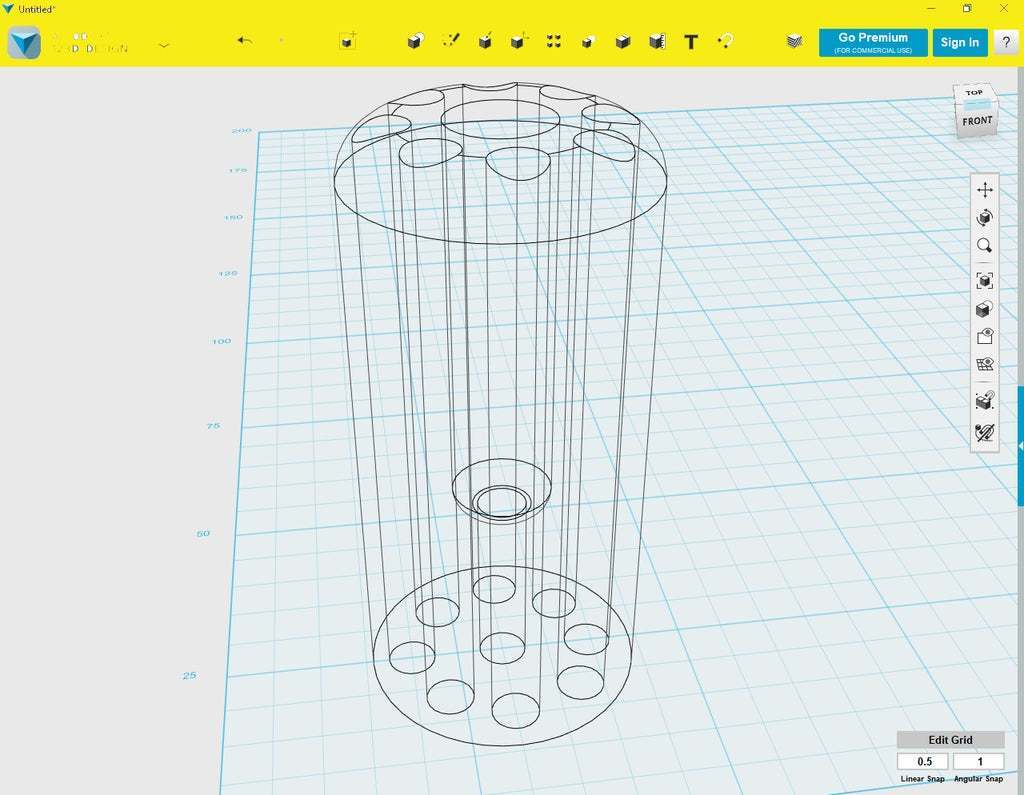Expand the side panel arrow on right edge
Image resolution: width=1024 pixels, height=795 pixels.
1020,446
